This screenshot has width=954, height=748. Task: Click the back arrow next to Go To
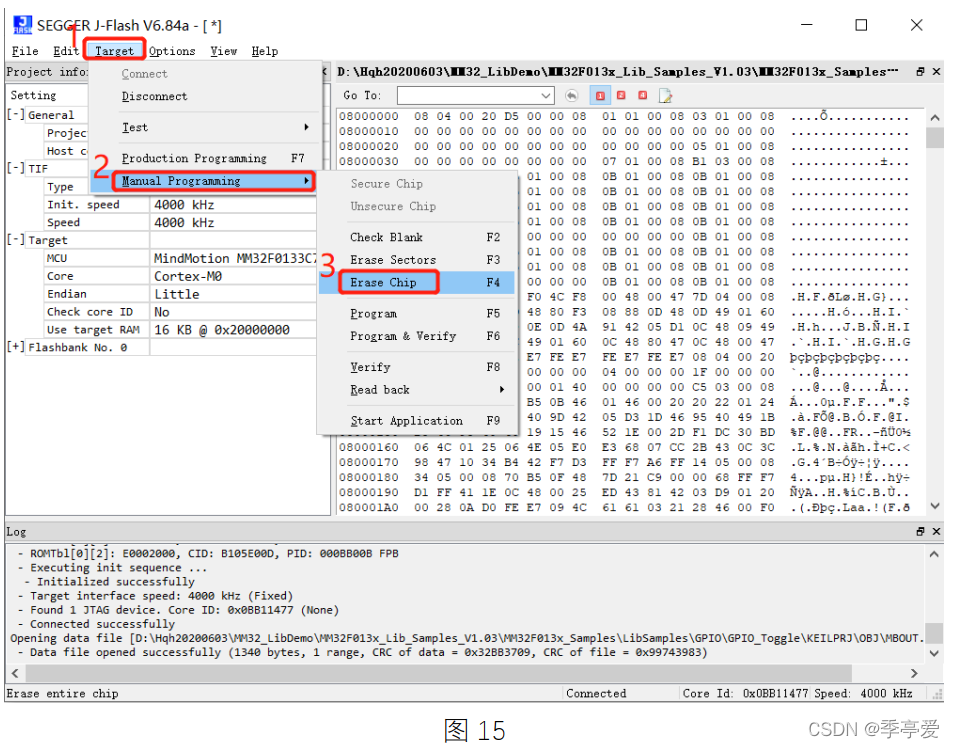click(x=571, y=96)
